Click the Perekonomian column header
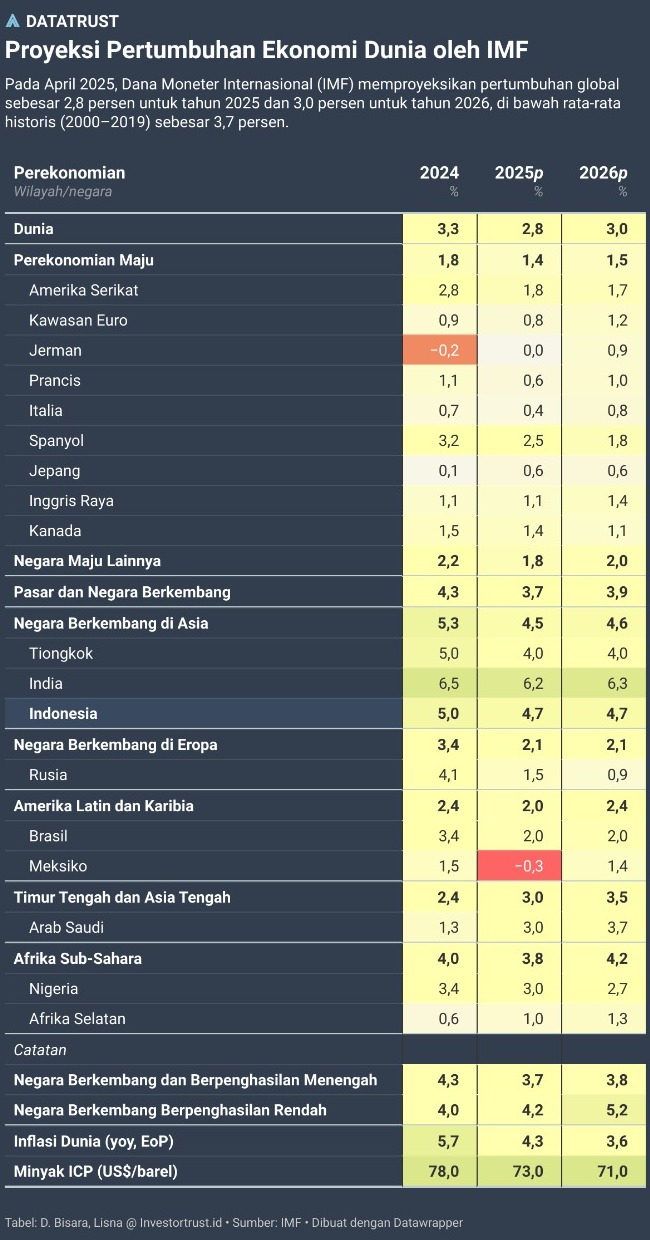 click(x=69, y=172)
